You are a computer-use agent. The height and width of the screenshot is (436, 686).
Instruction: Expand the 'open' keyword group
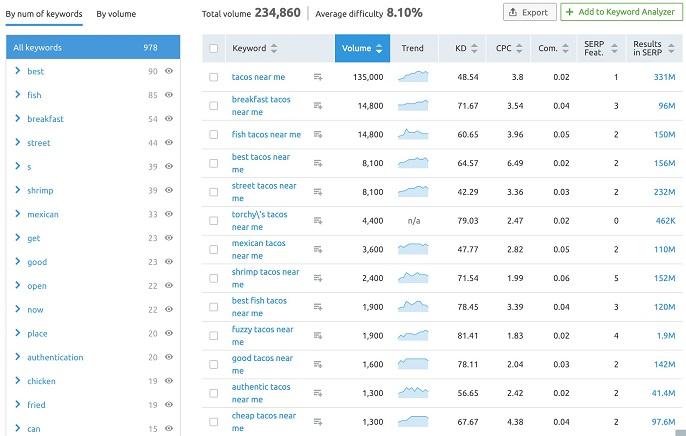pos(18,285)
